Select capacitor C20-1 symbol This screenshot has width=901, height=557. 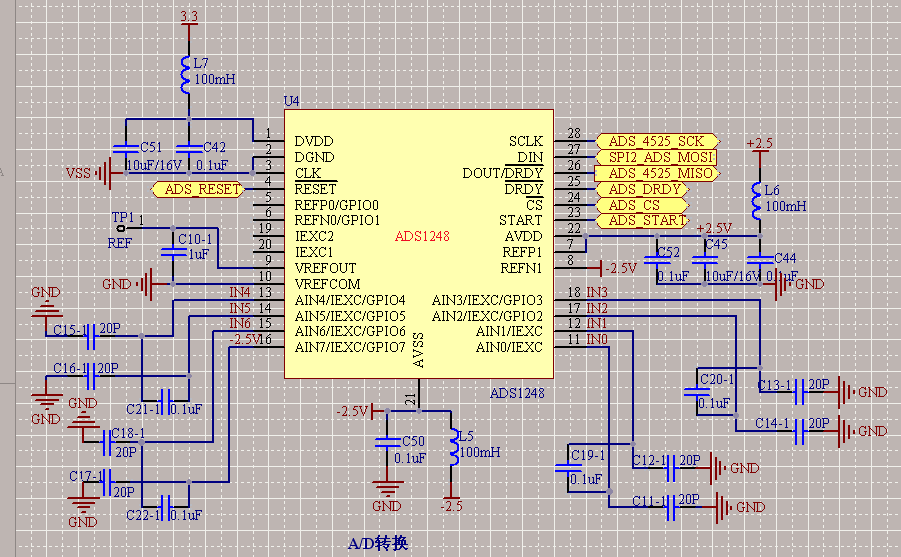click(697, 392)
